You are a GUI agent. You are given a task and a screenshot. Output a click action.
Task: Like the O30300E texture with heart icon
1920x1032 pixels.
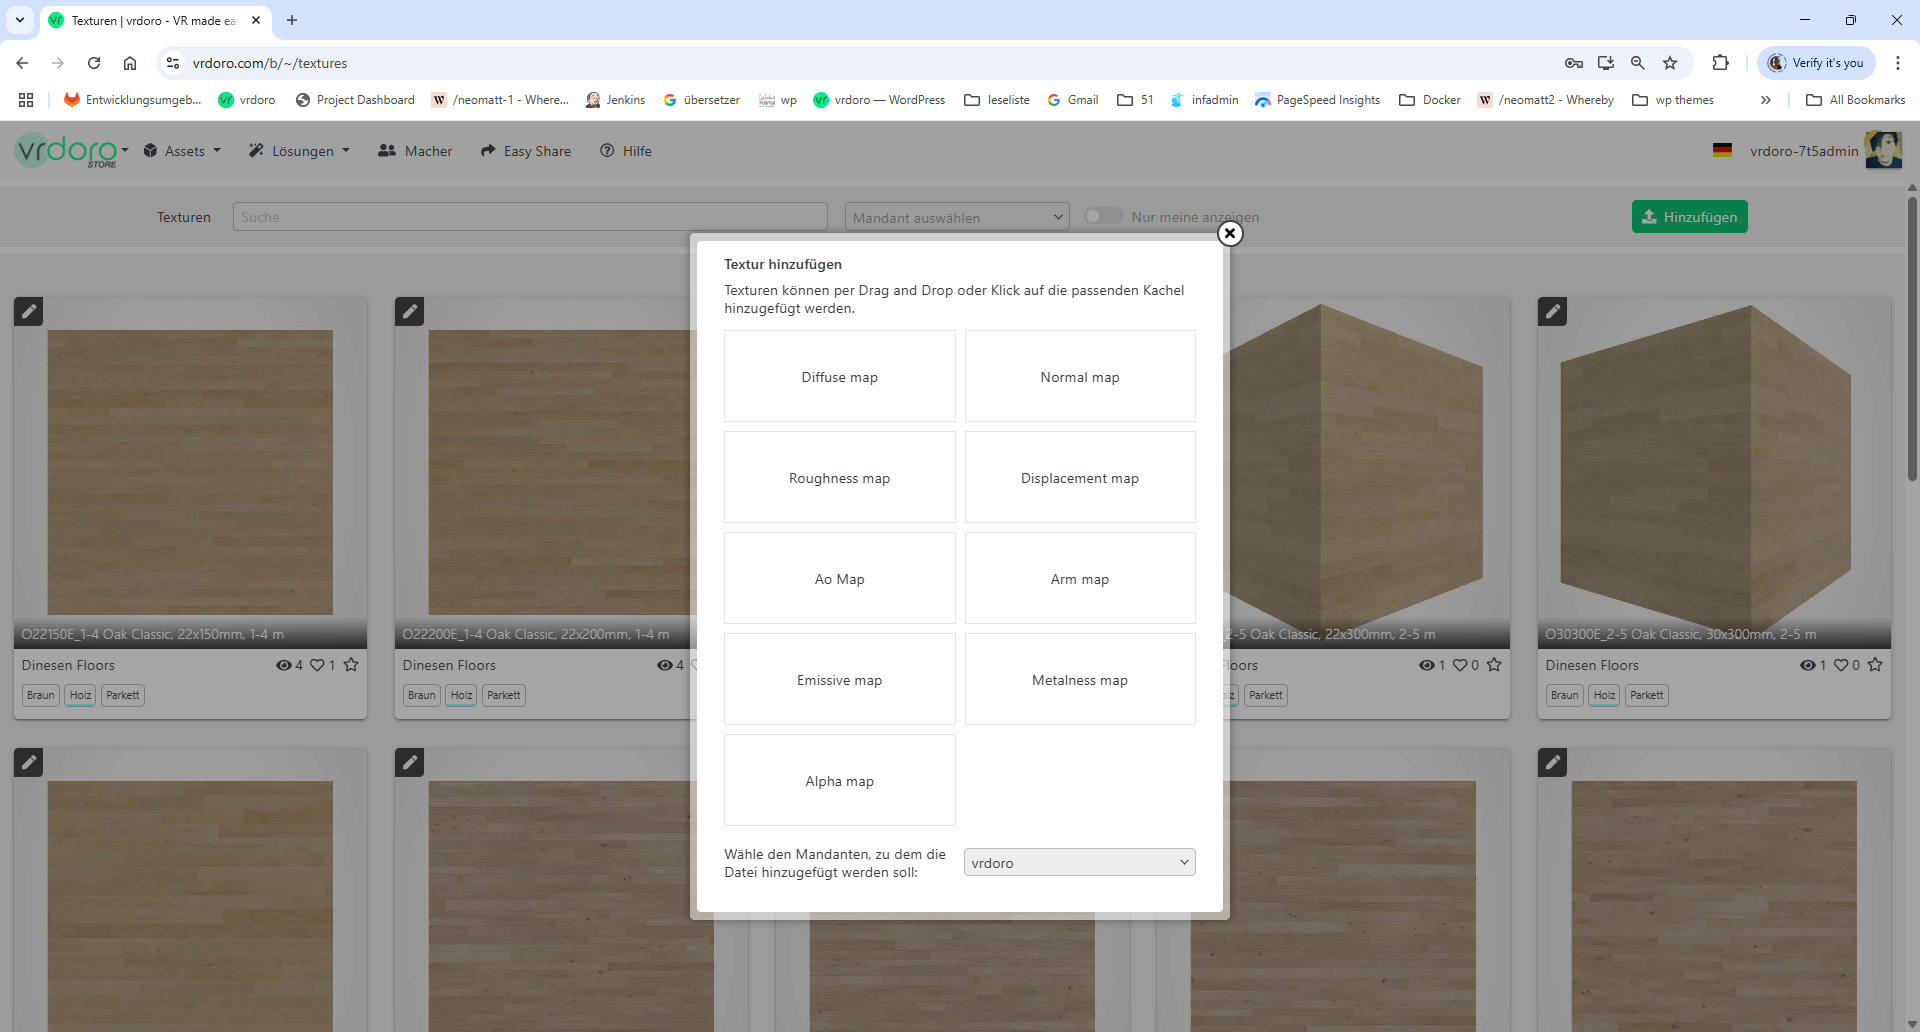(x=1841, y=665)
